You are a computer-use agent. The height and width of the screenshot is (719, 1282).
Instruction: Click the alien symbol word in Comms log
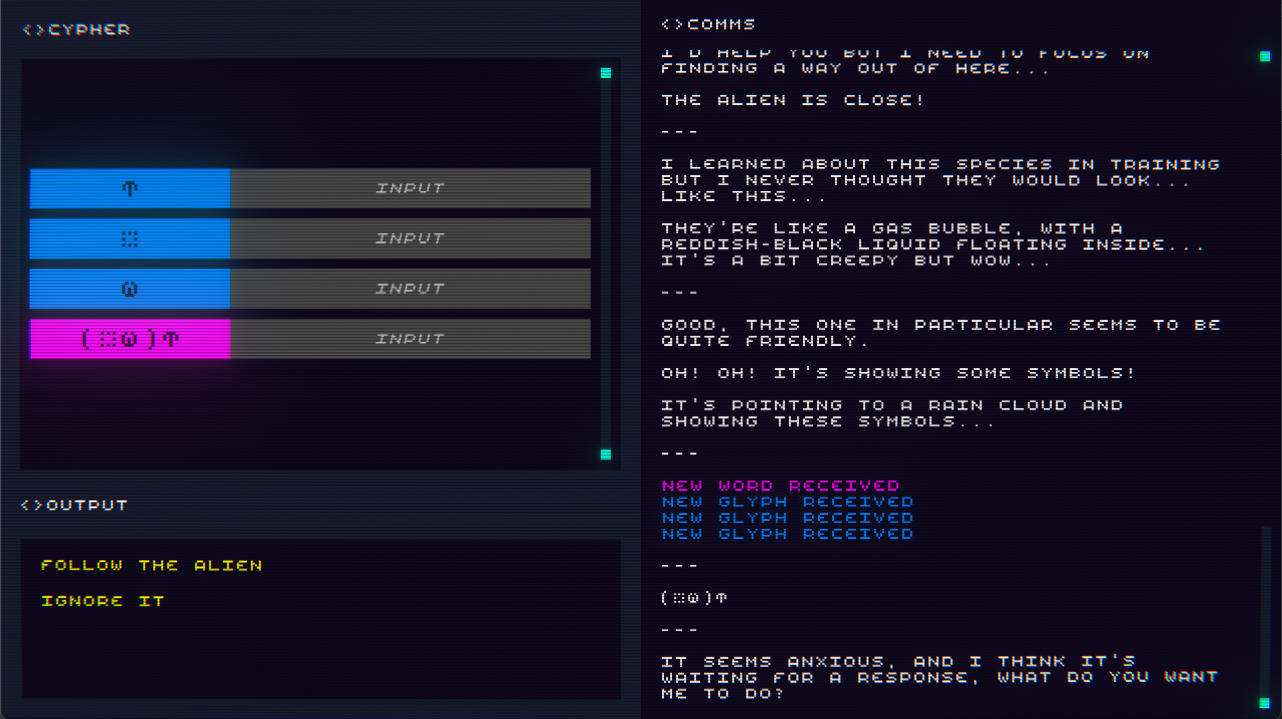694,598
